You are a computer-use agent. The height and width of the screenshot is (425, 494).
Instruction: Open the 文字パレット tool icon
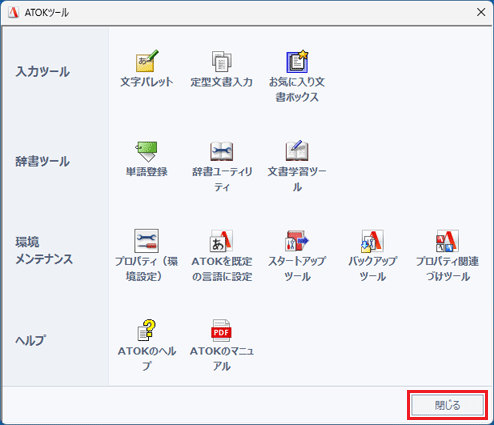146,61
